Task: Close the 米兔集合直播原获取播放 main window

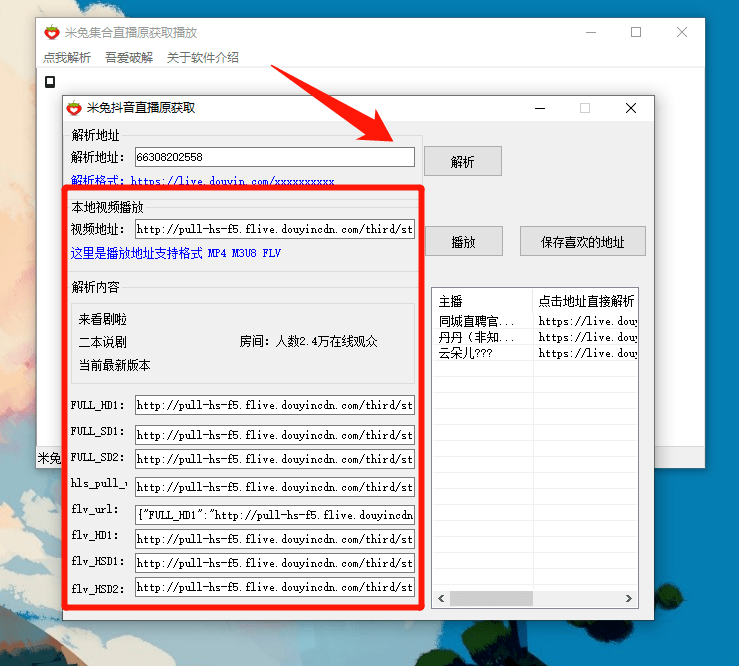Action: pyautogui.click(x=682, y=32)
